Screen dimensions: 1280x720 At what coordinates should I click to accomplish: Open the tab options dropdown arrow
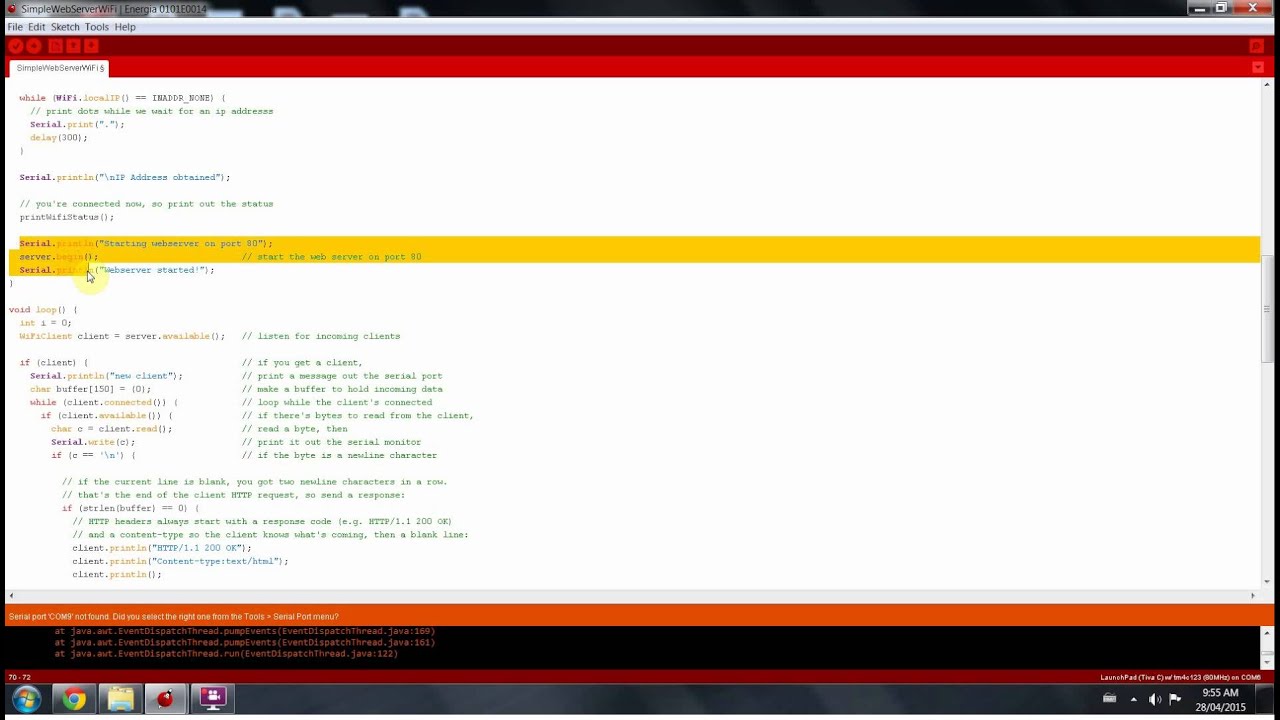1258,68
